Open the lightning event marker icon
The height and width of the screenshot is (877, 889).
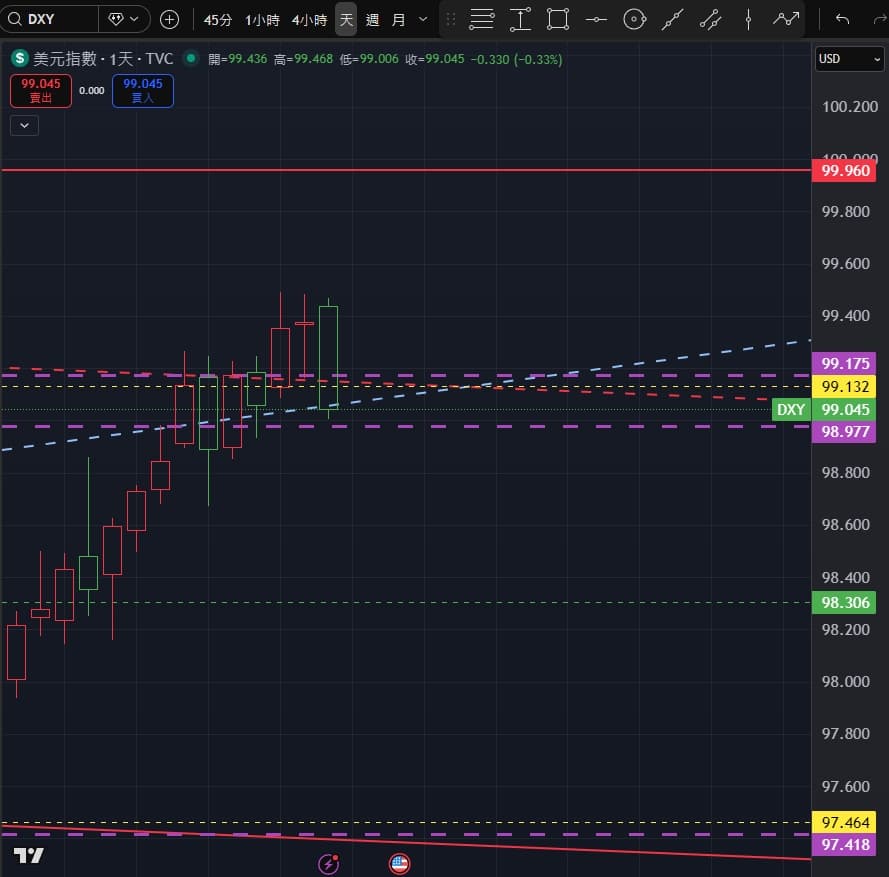pyautogui.click(x=328, y=864)
